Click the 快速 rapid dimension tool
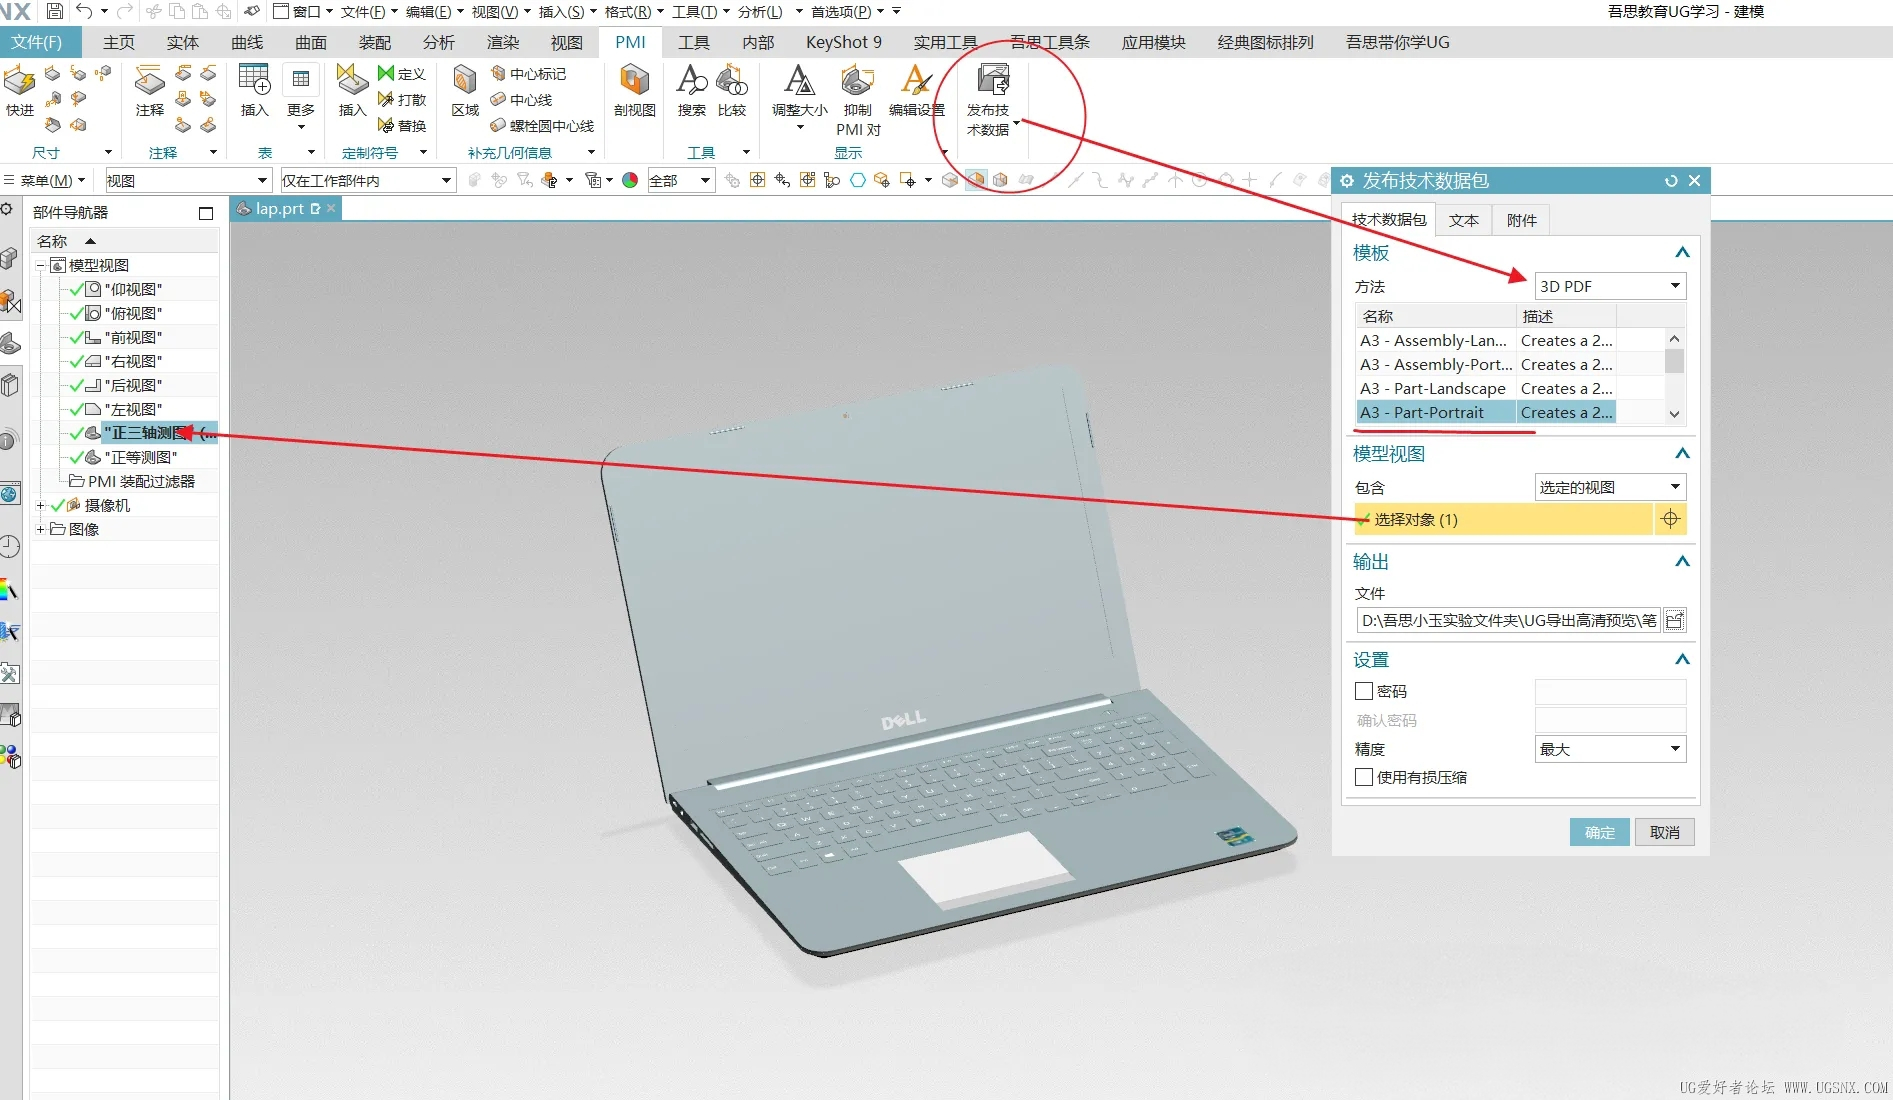1893x1100 pixels. click(x=19, y=90)
